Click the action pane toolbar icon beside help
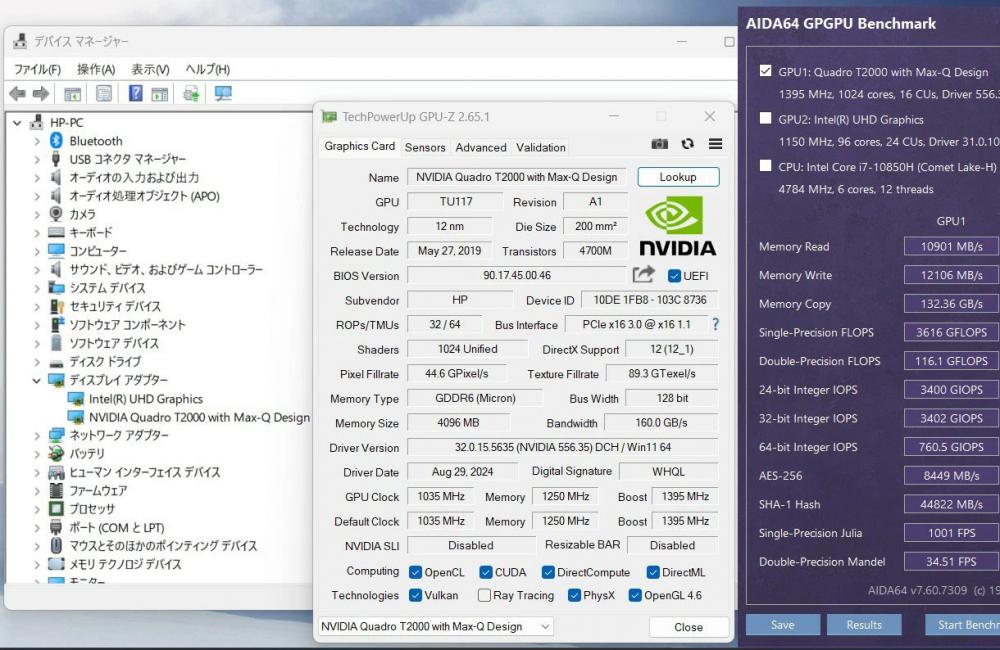The width and height of the screenshot is (1000, 650). coord(159,94)
